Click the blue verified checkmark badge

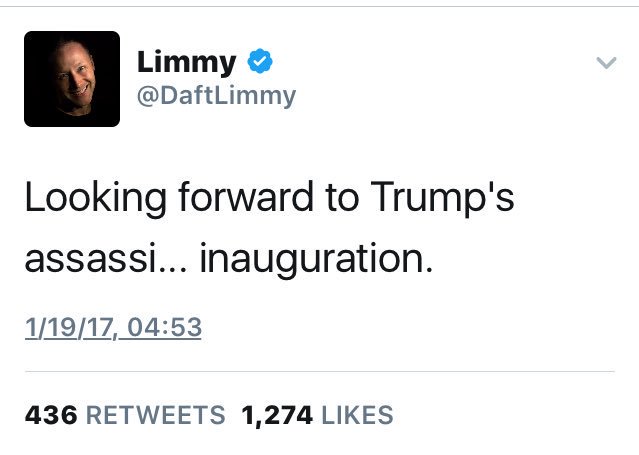point(260,64)
